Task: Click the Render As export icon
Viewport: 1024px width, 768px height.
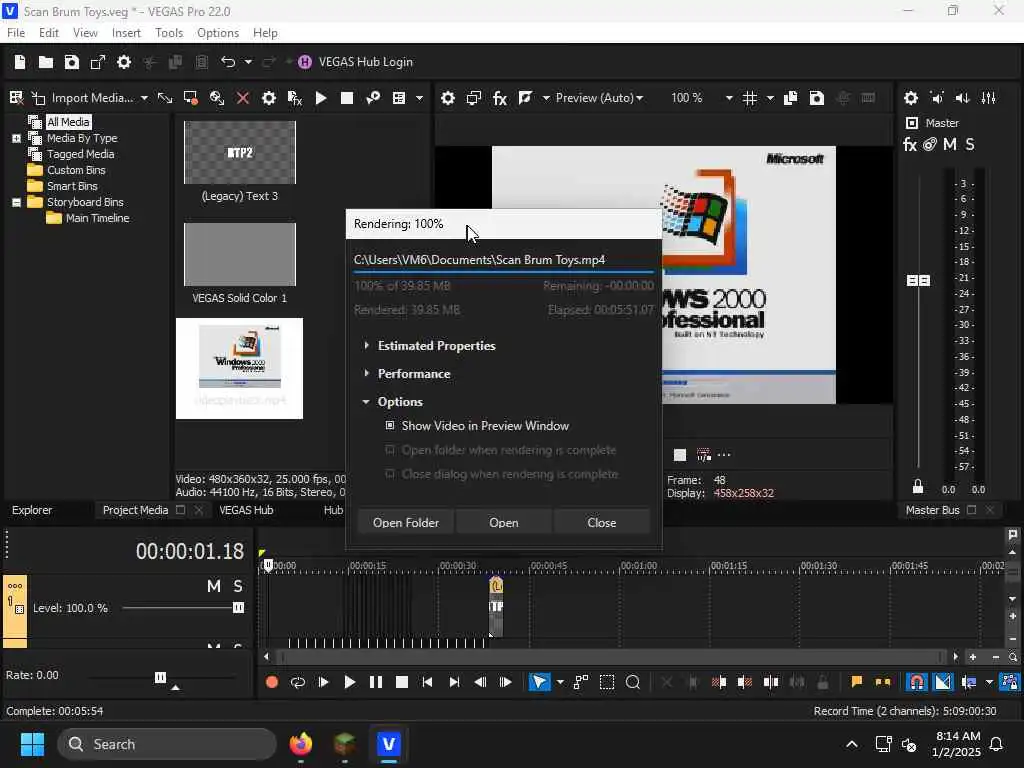Action: pyautogui.click(x=98, y=62)
